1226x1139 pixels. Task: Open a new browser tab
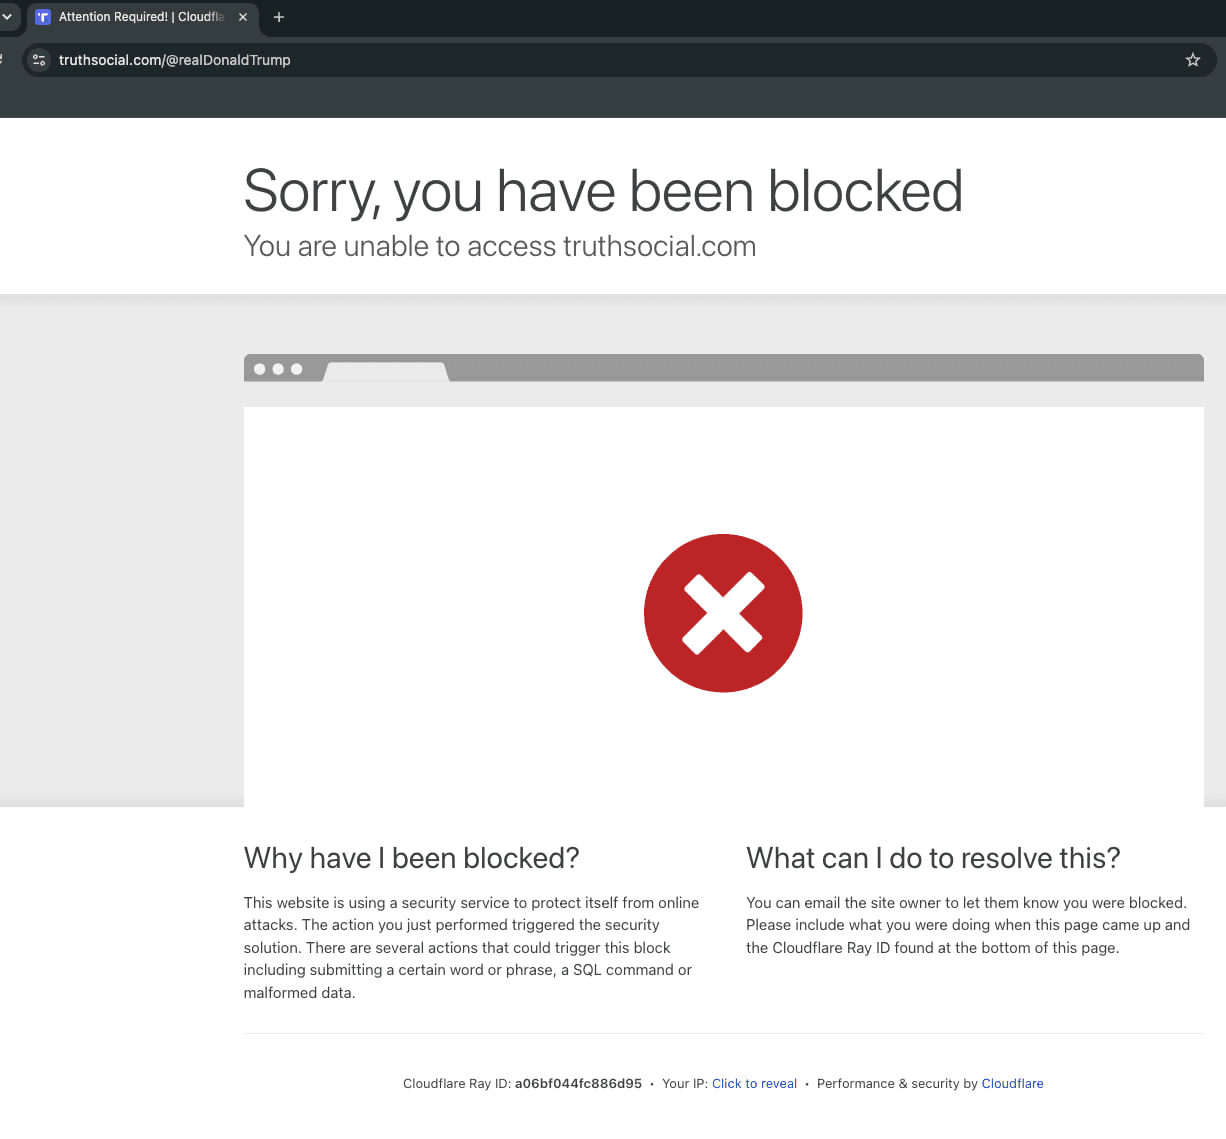point(279,17)
